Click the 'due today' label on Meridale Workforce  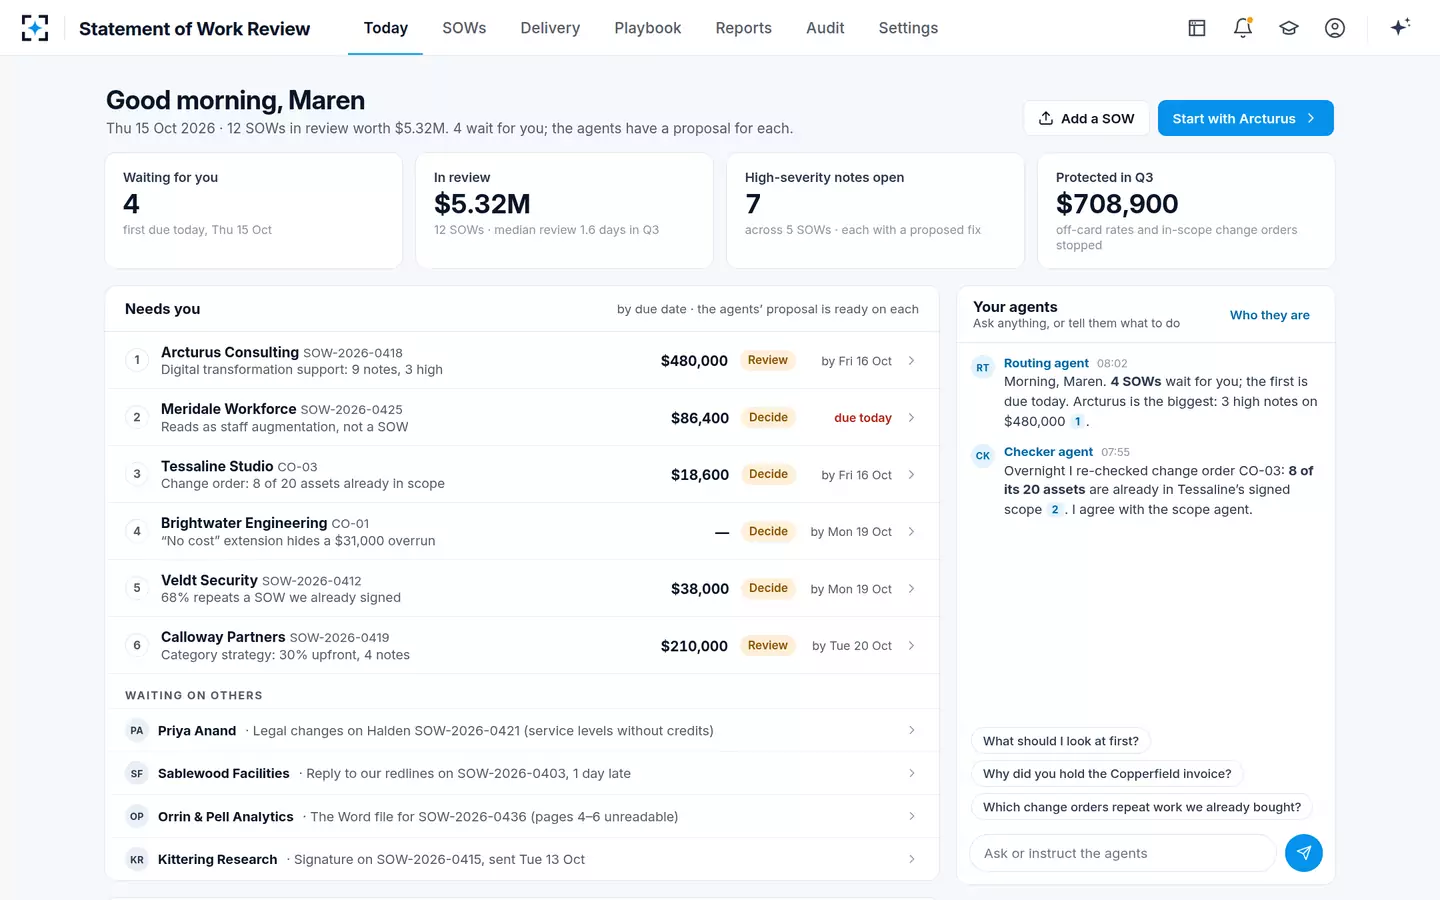pyautogui.click(x=863, y=418)
